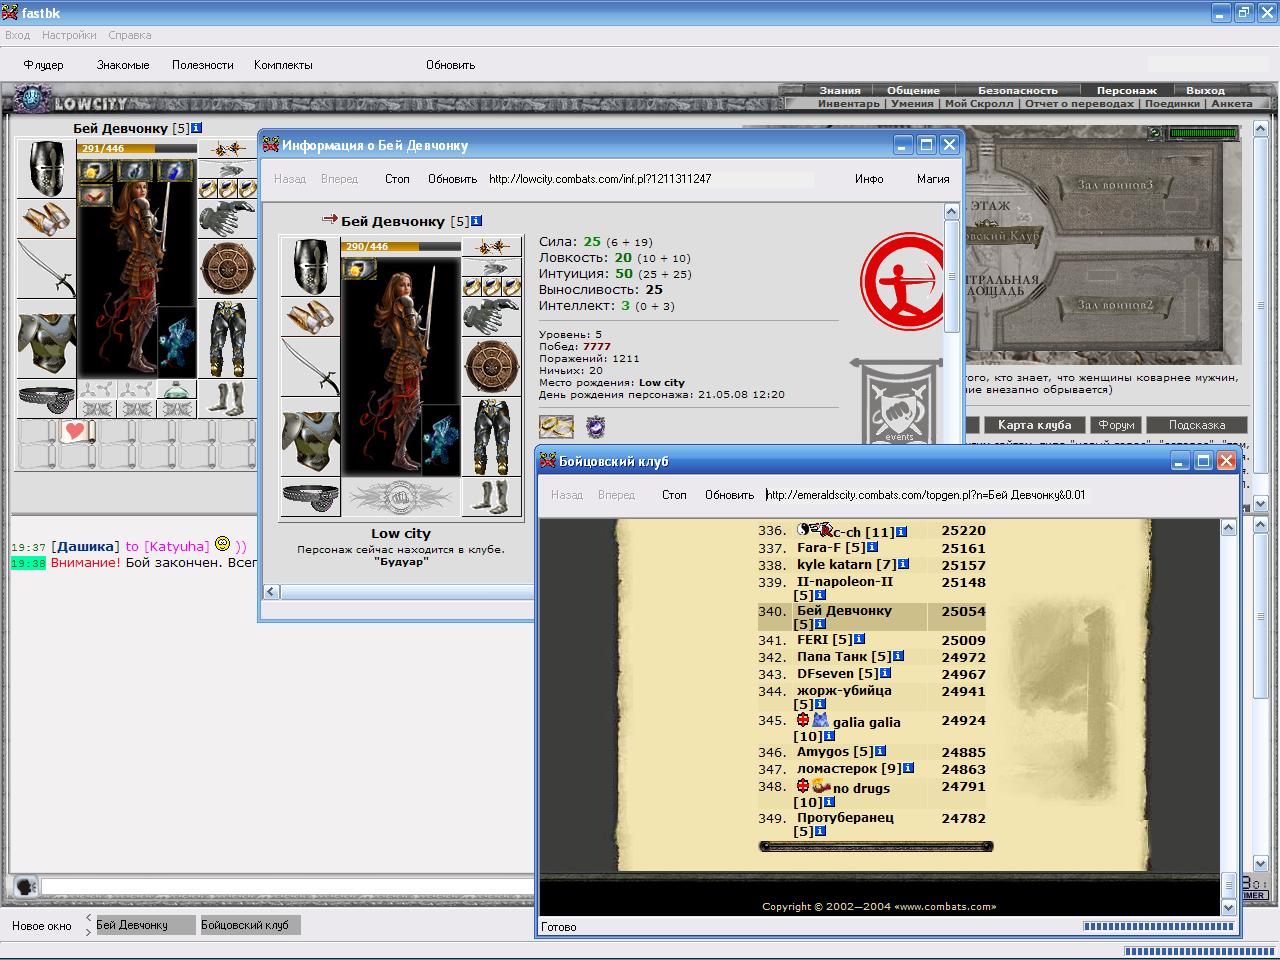The height and width of the screenshot is (960, 1280).
Task: Click the chat smiley speech icon at bottom left
Action: coord(26,886)
